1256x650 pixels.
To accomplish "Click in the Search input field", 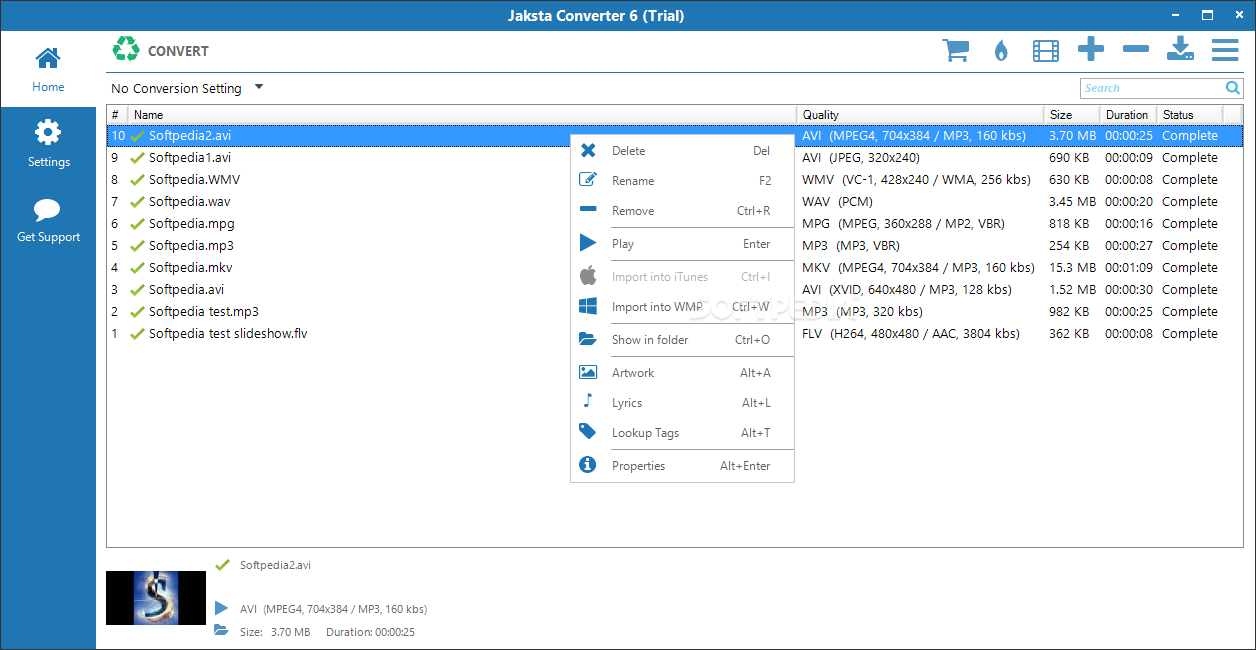I will [1152, 88].
